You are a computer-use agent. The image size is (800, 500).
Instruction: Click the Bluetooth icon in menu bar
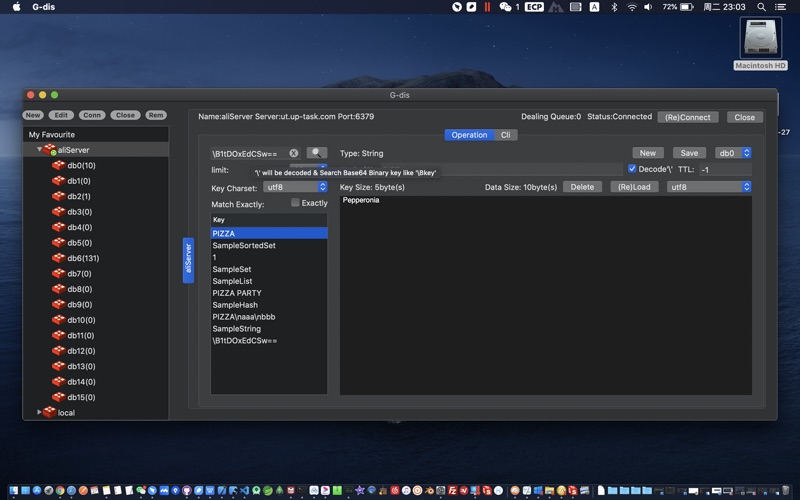pos(614,7)
